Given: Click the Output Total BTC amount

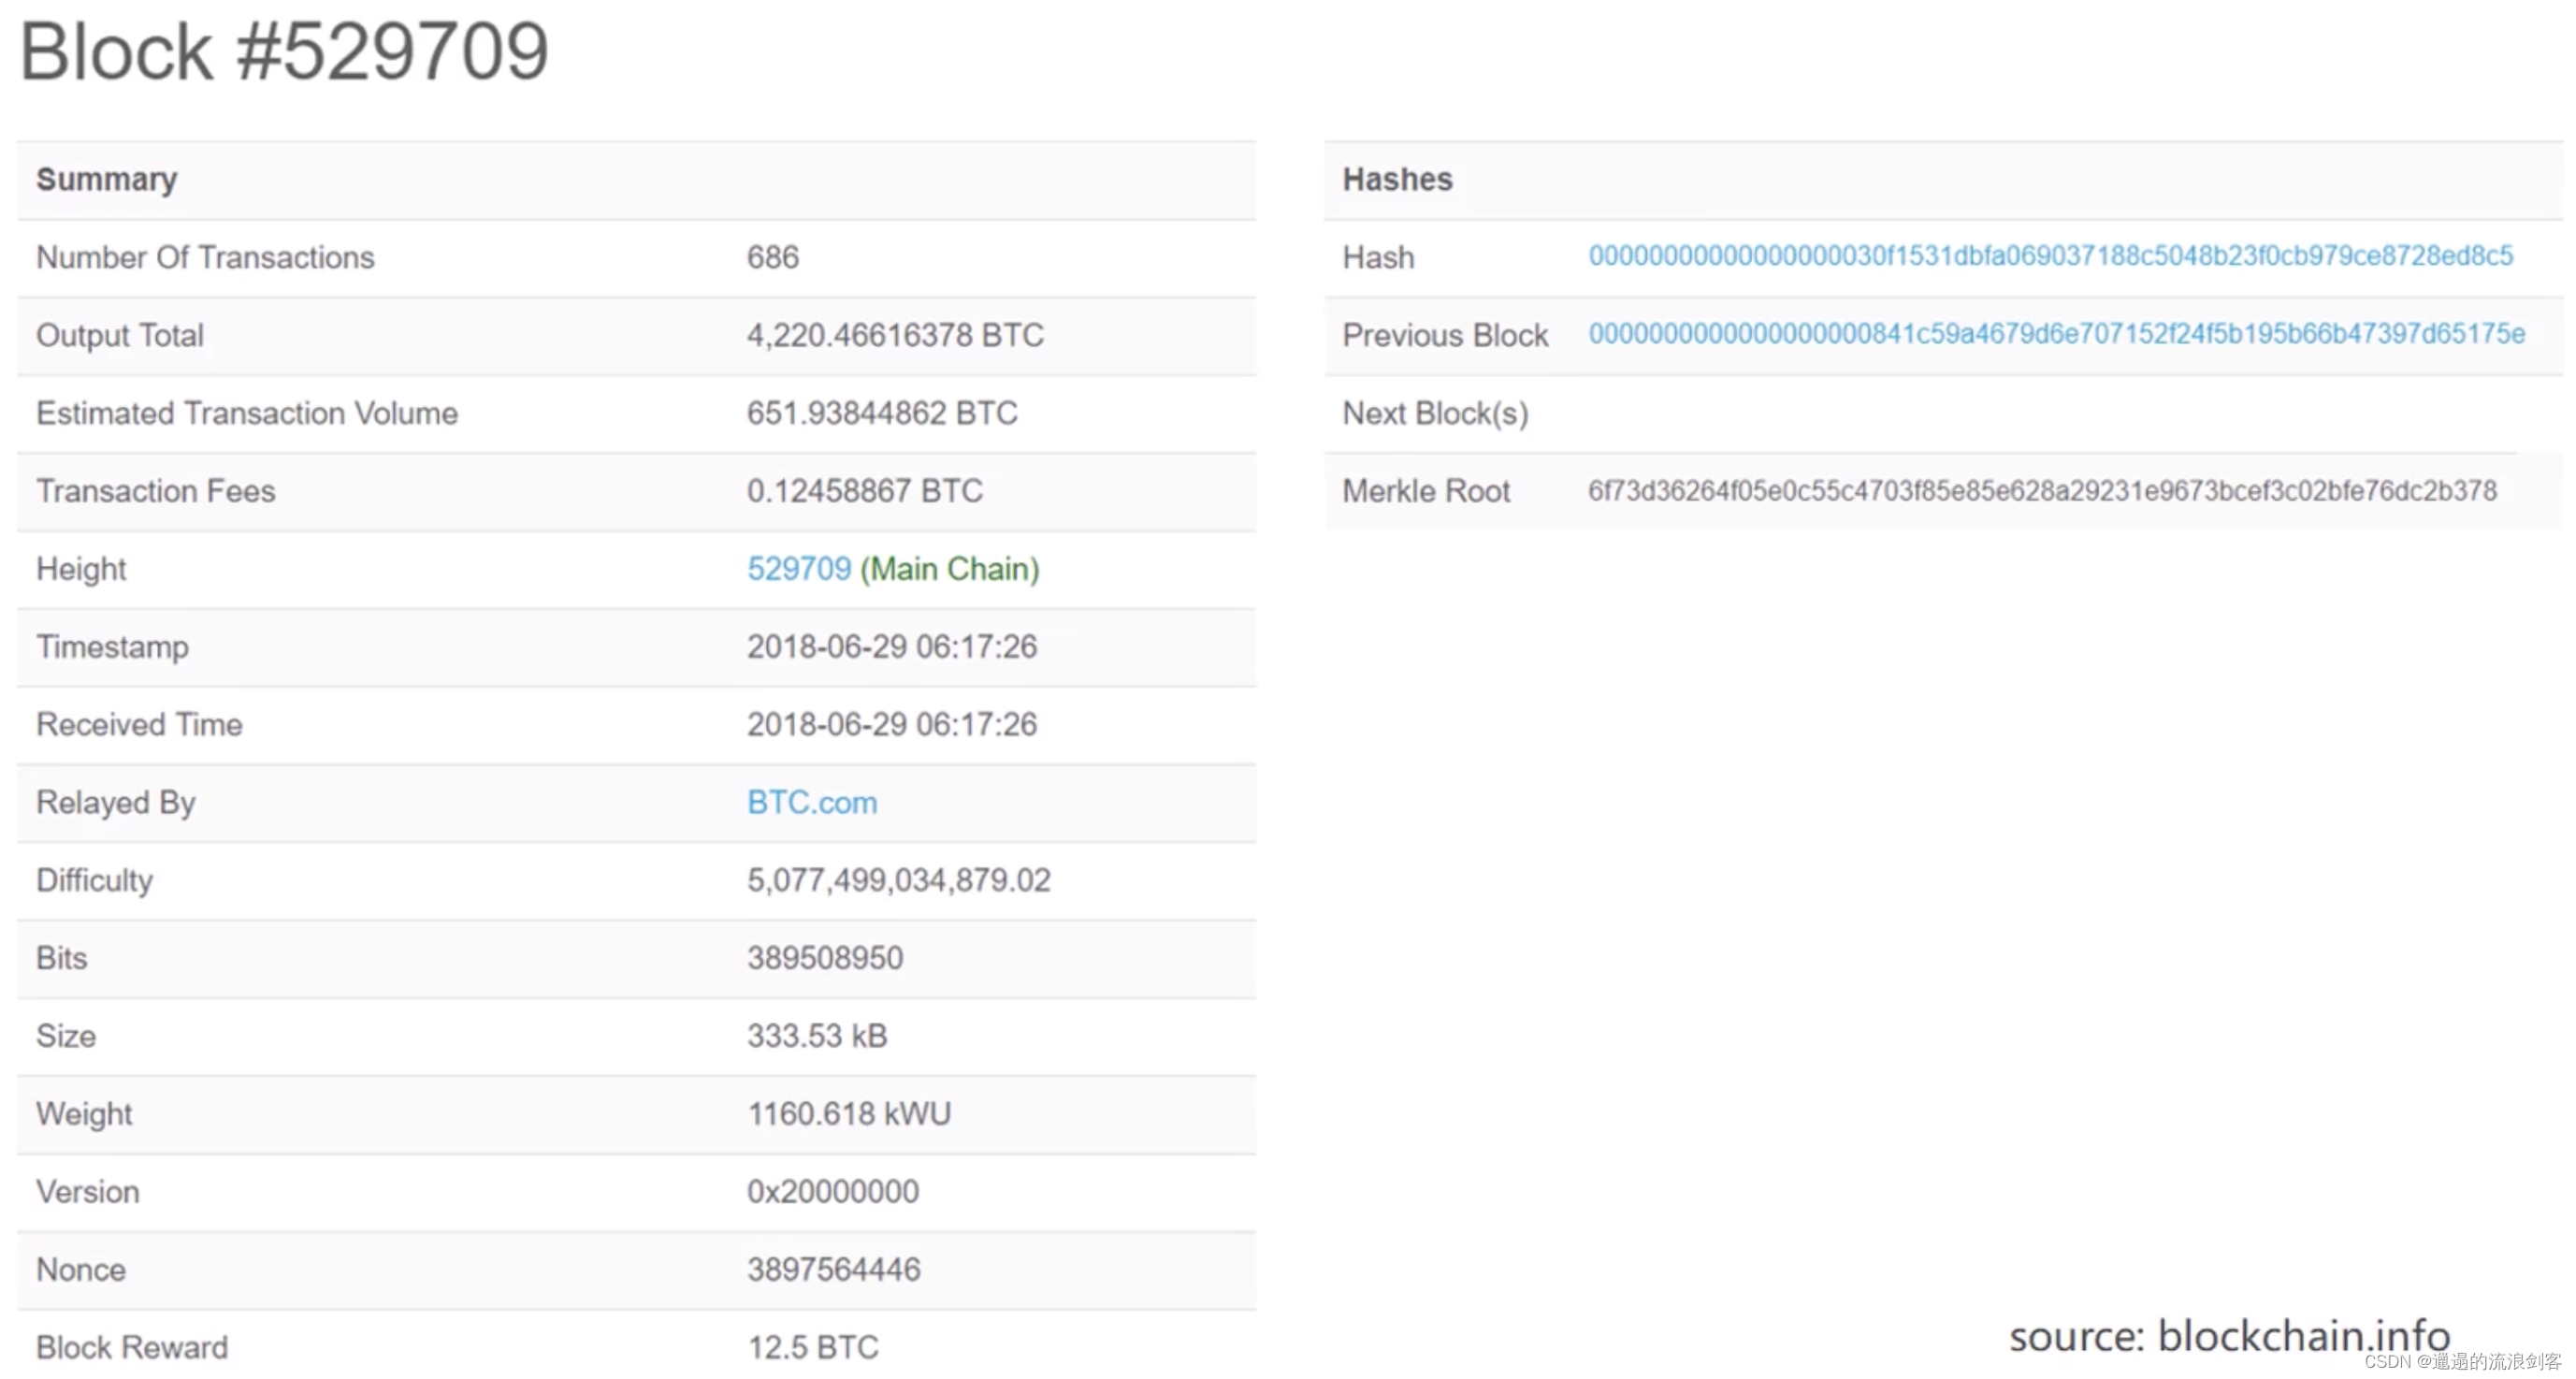Looking at the screenshot, I should tap(894, 335).
